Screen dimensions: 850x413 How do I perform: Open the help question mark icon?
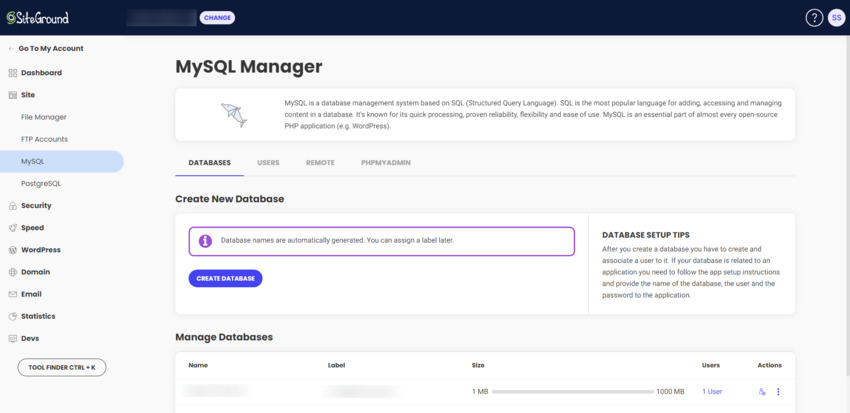tap(814, 18)
